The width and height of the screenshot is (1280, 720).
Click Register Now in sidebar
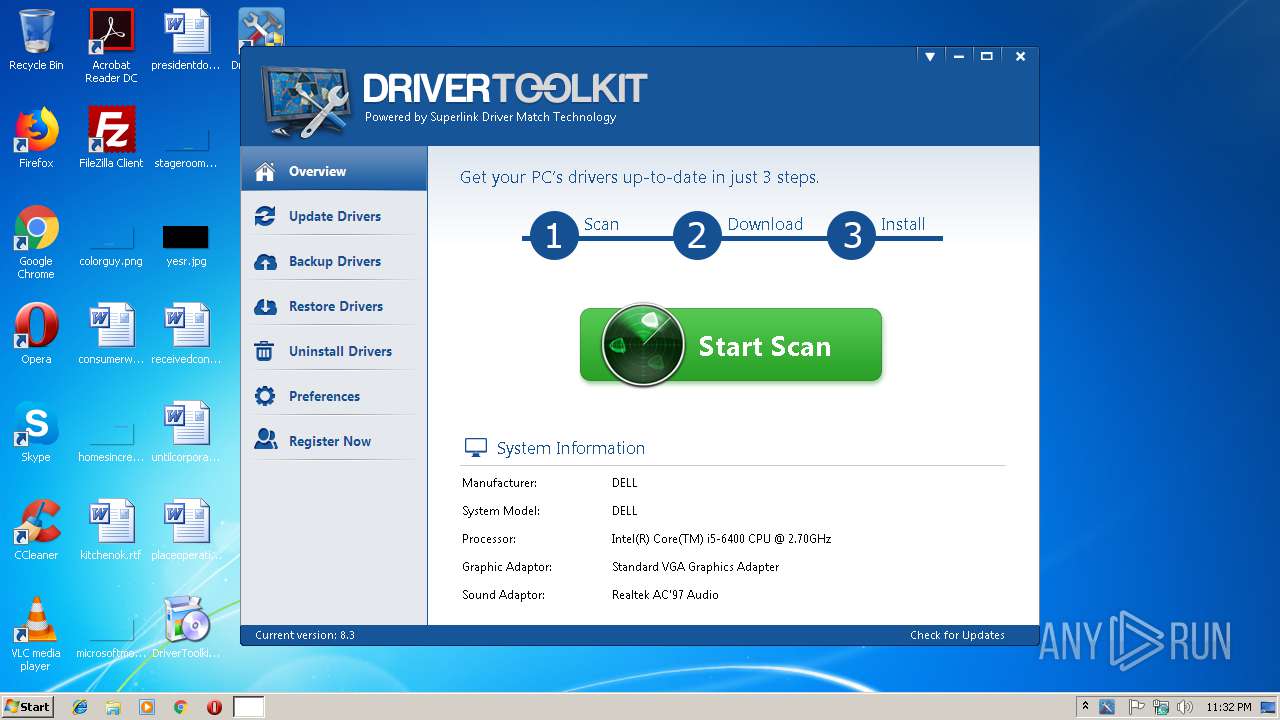point(334,441)
